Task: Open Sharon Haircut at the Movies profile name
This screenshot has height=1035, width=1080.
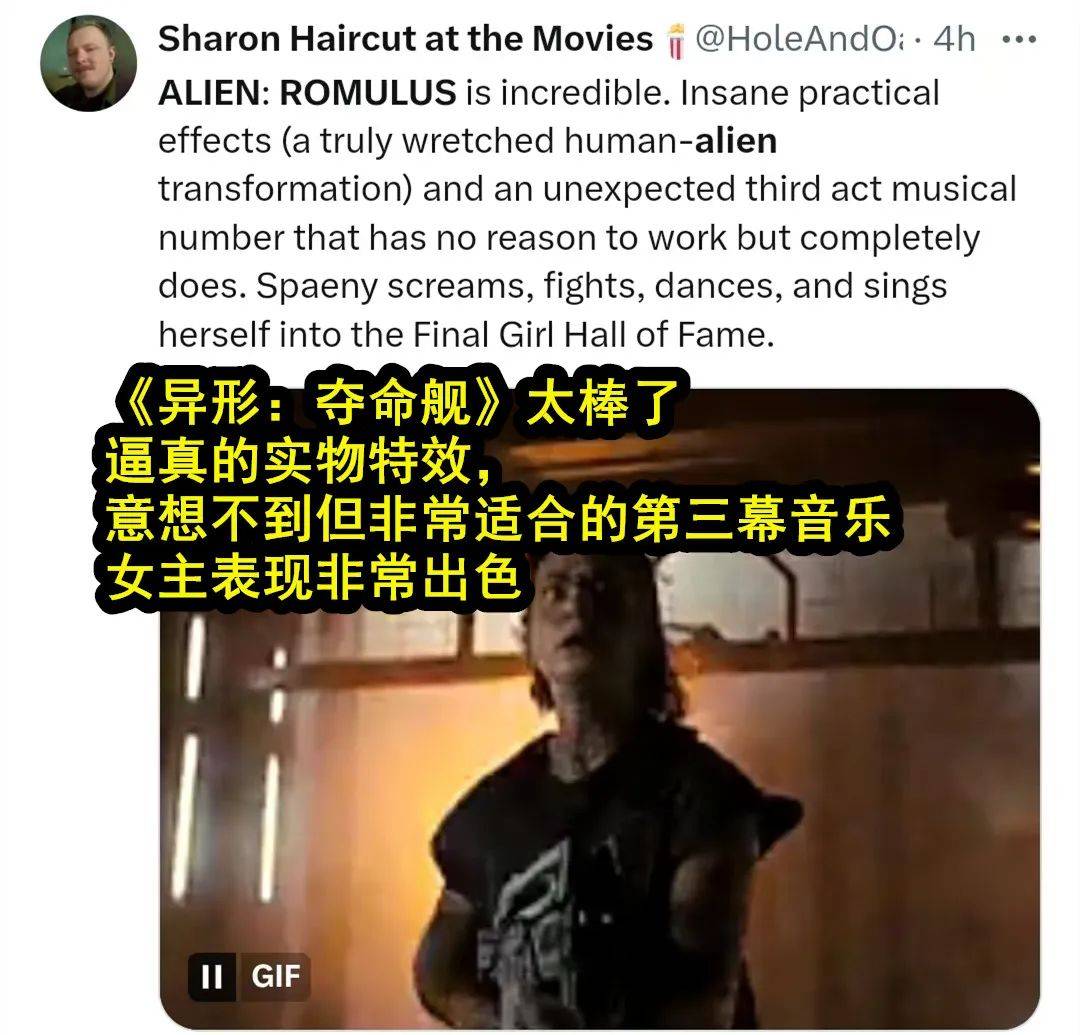Action: point(405,39)
